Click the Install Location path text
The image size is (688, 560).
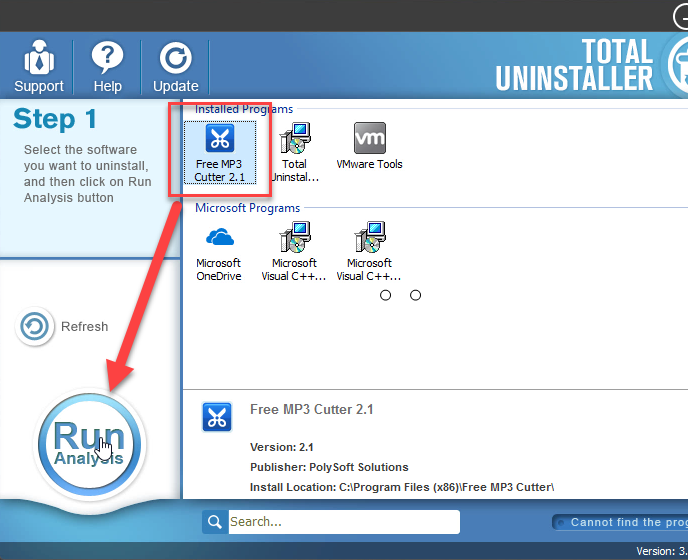point(402,487)
